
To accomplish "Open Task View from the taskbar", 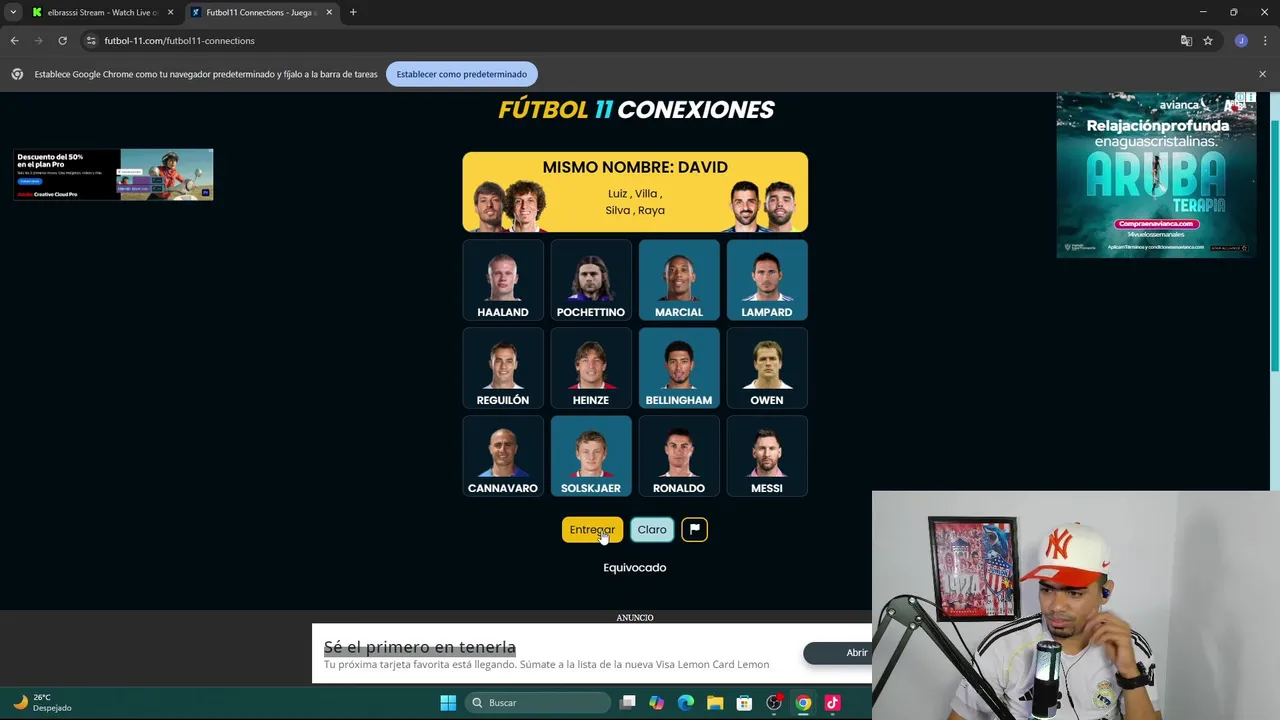I will coord(628,703).
